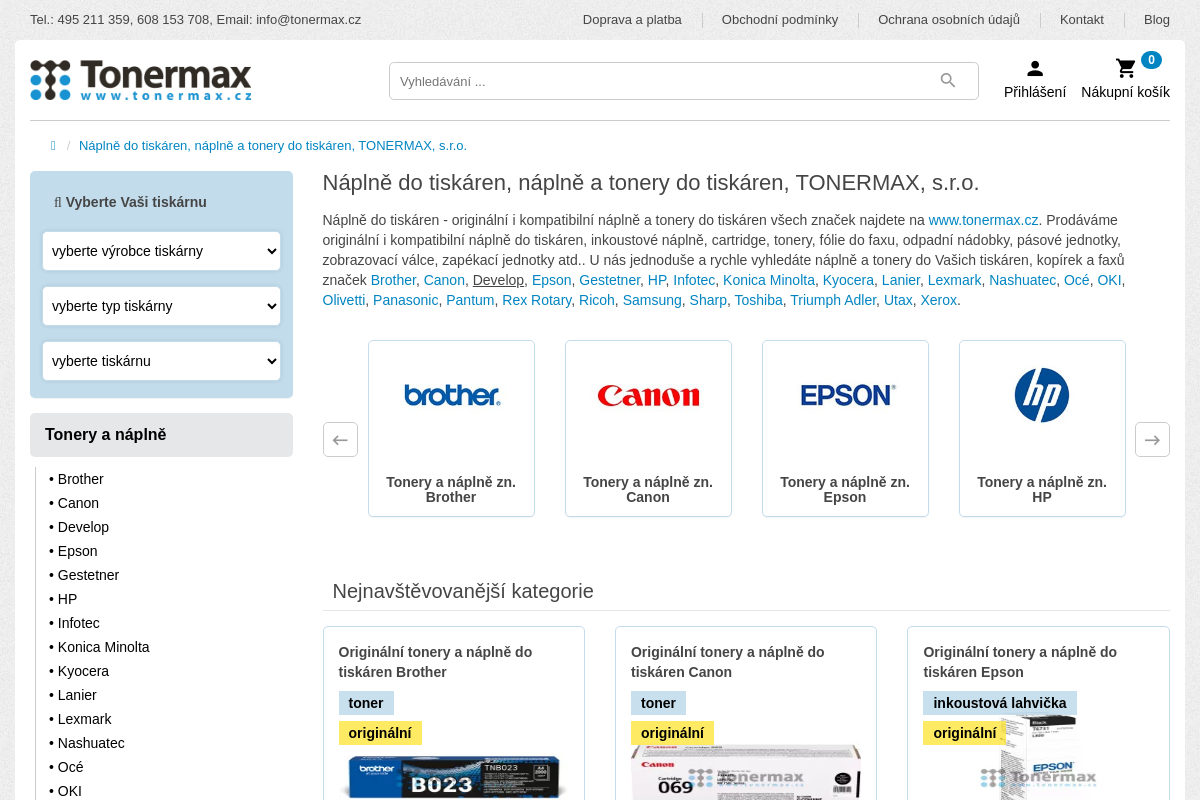The width and height of the screenshot is (1200, 800).
Task: Click Panasonic link in intro paragraph
Action: (x=406, y=300)
